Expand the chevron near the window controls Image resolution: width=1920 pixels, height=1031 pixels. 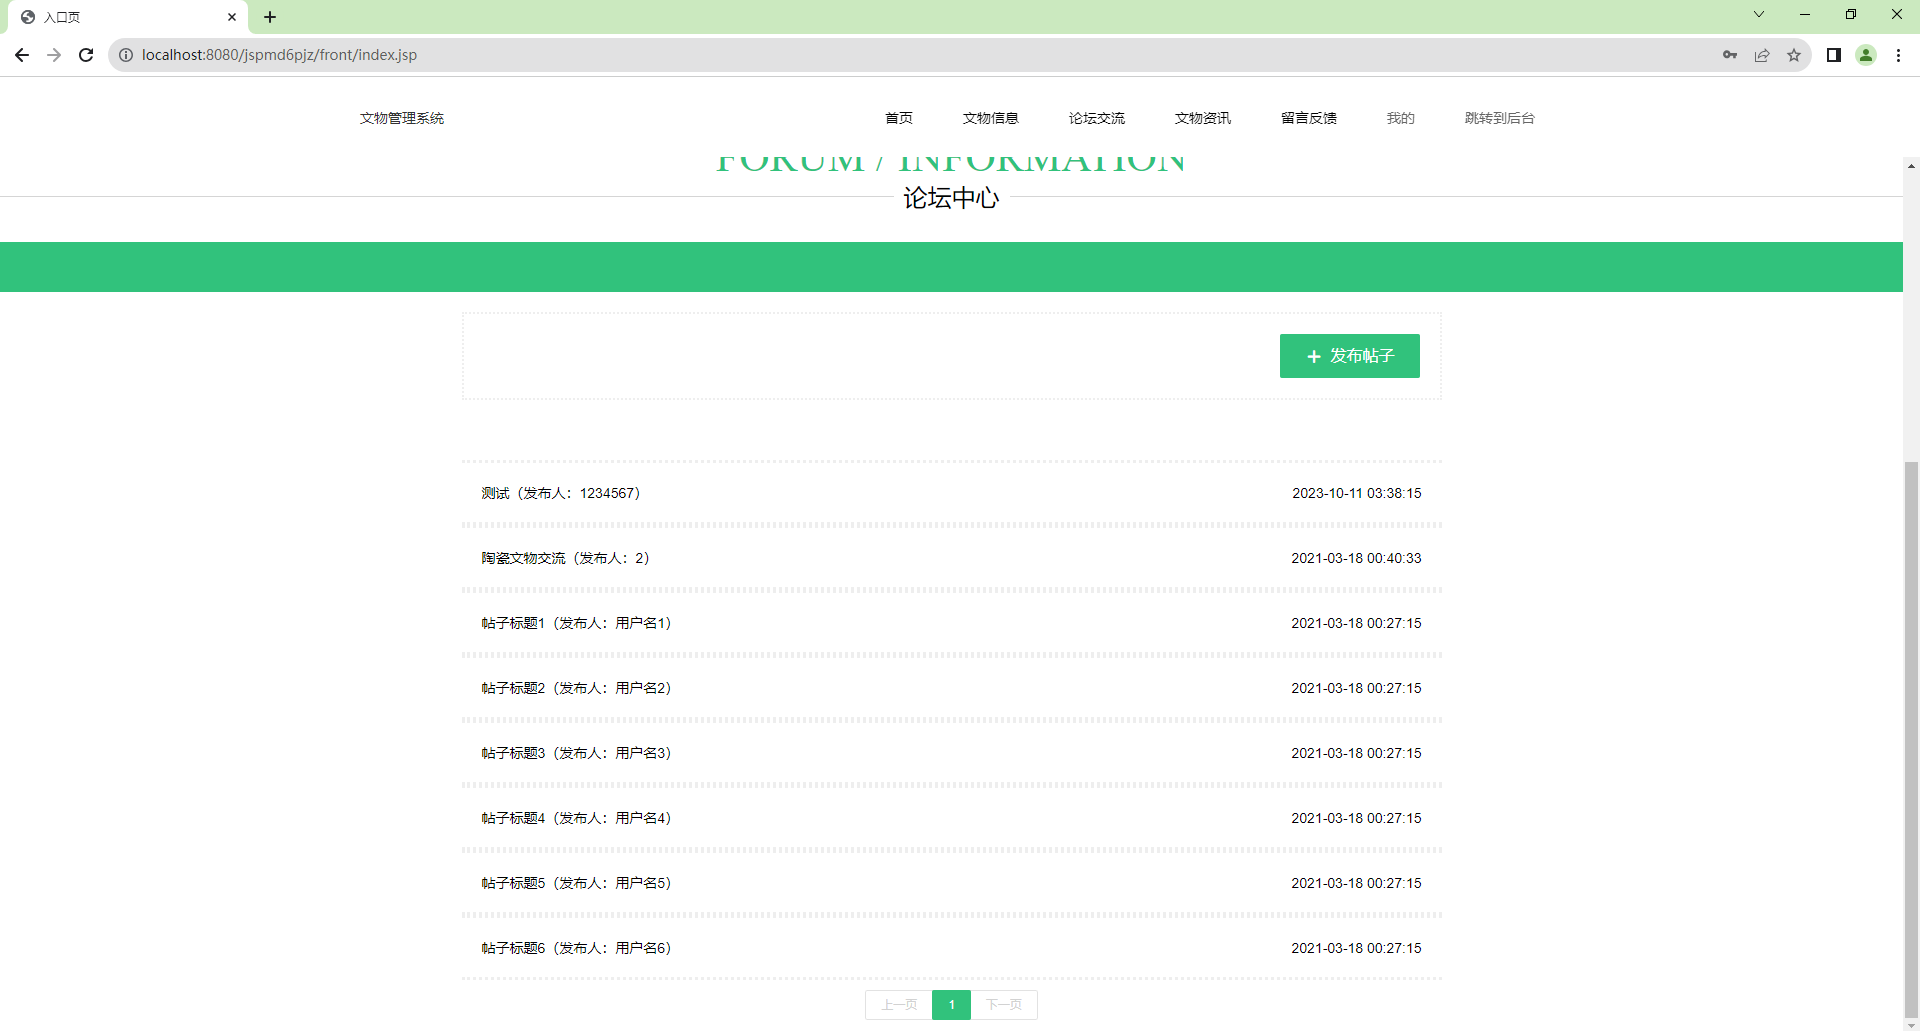coord(1759,14)
